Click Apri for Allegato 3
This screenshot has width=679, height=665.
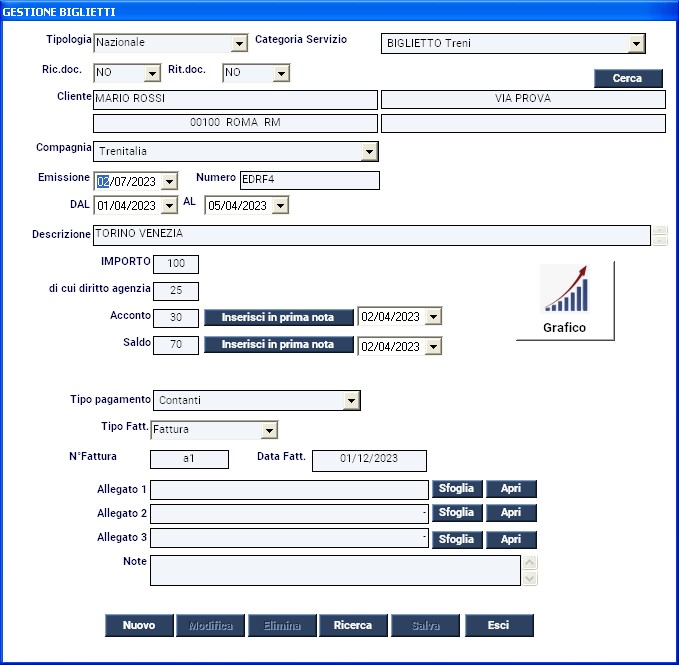coord(511,539)
